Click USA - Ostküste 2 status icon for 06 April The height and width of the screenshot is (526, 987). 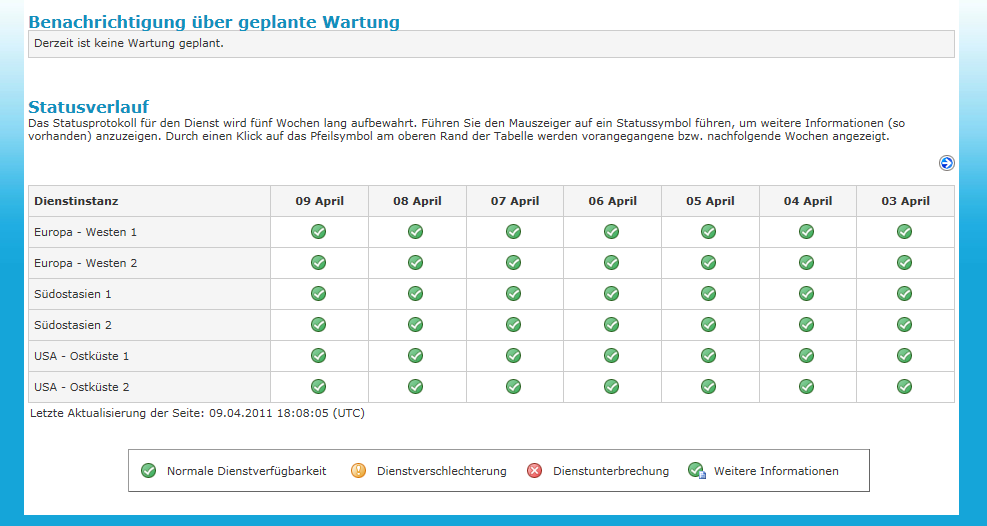tap(612, 387)
